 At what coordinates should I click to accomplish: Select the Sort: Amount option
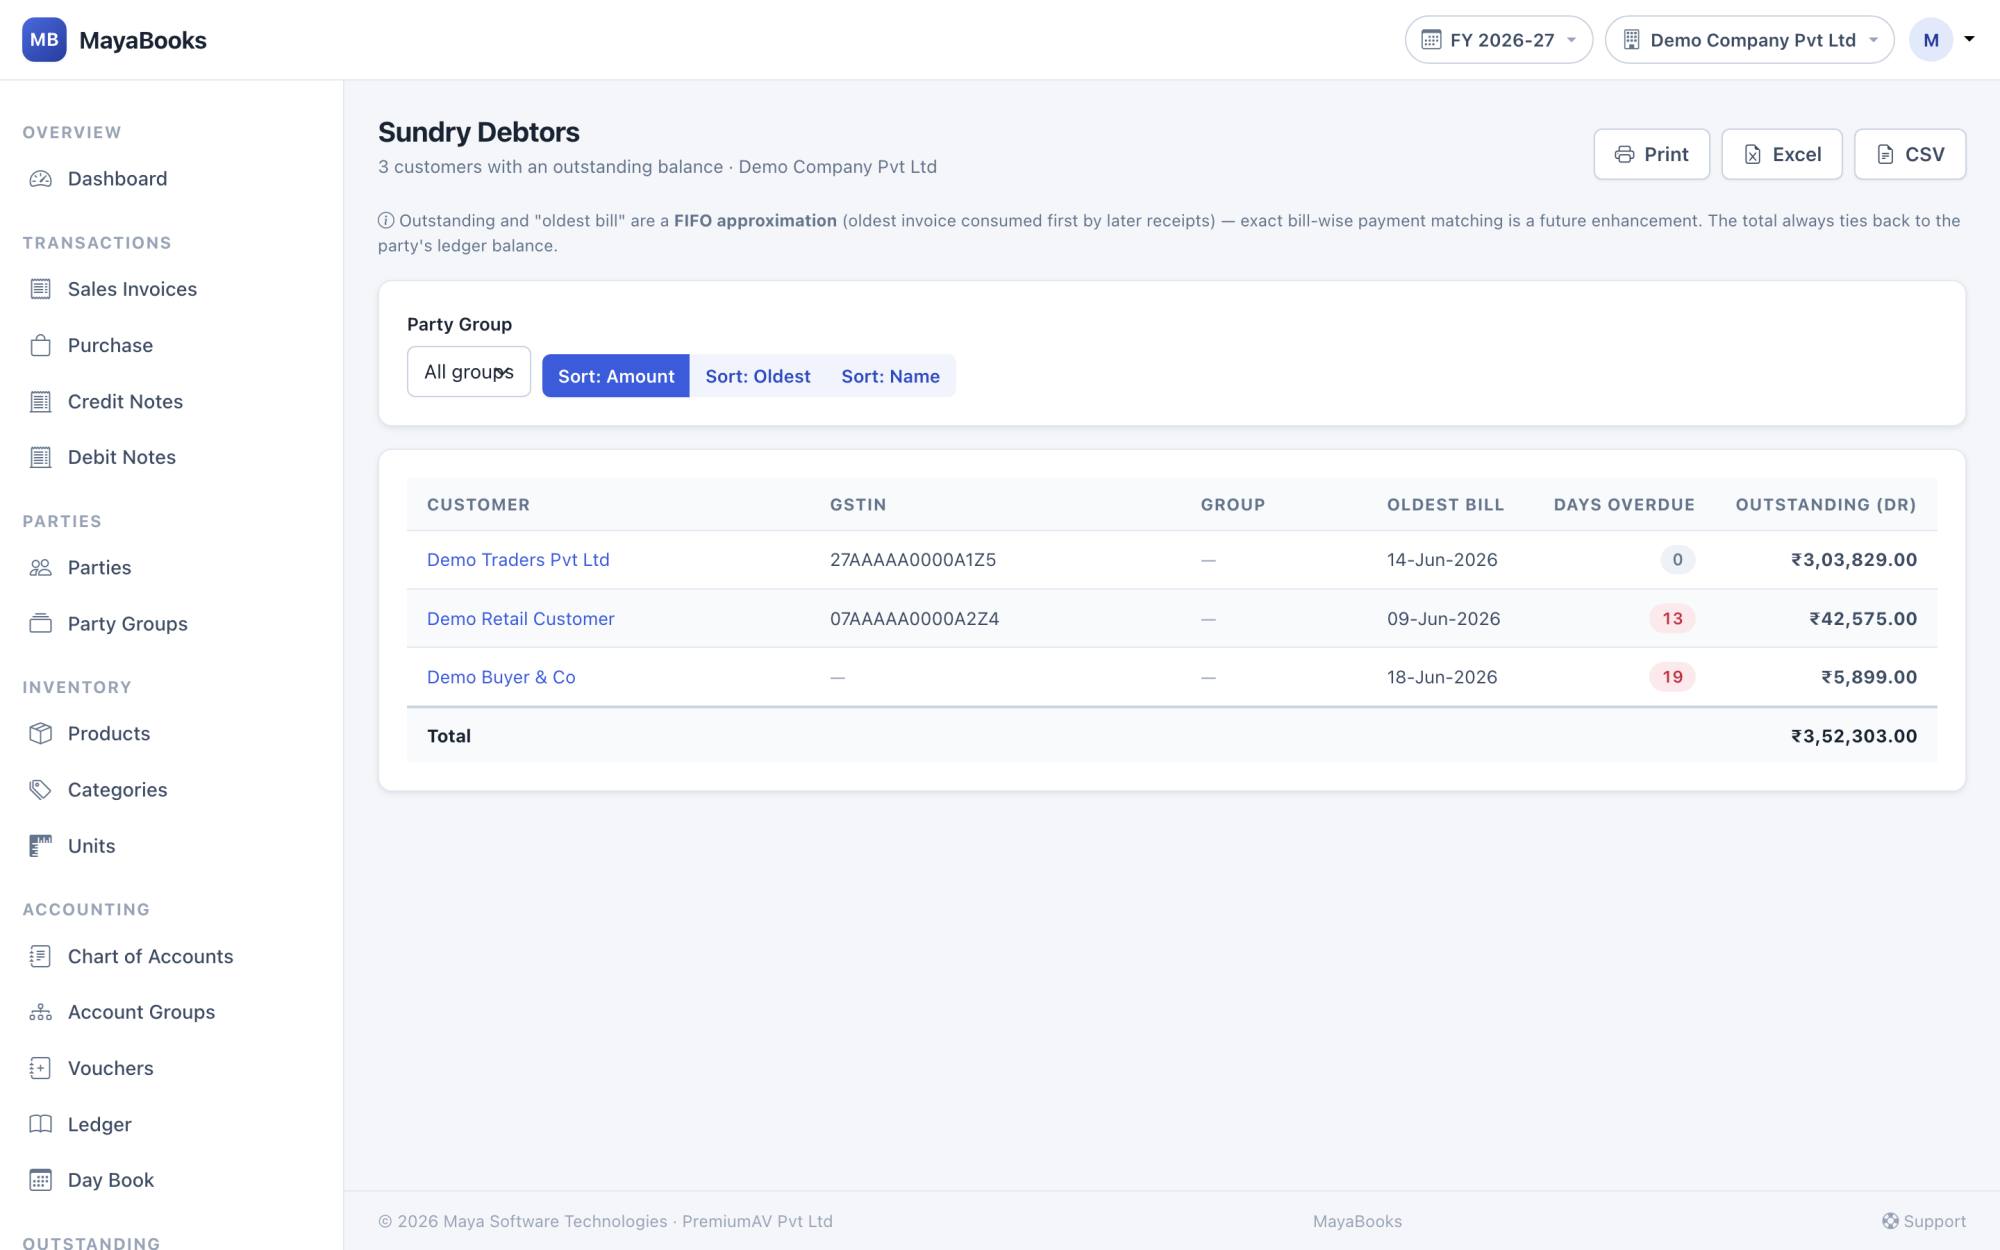click(616, 376)
